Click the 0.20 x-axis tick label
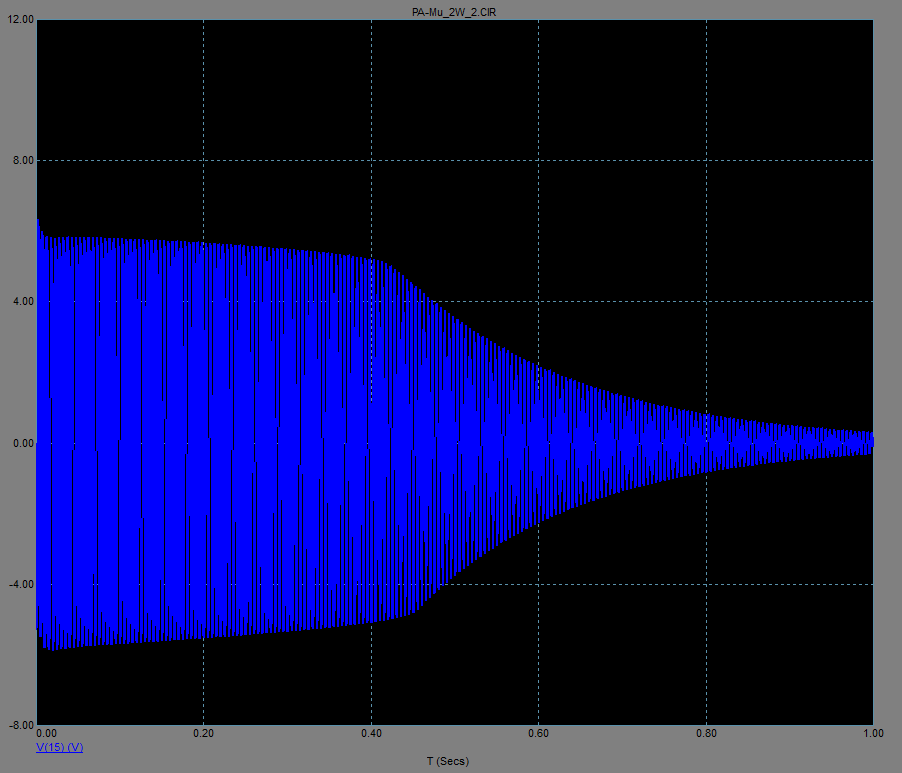902x773 pixels. click(x=204, y=734)
